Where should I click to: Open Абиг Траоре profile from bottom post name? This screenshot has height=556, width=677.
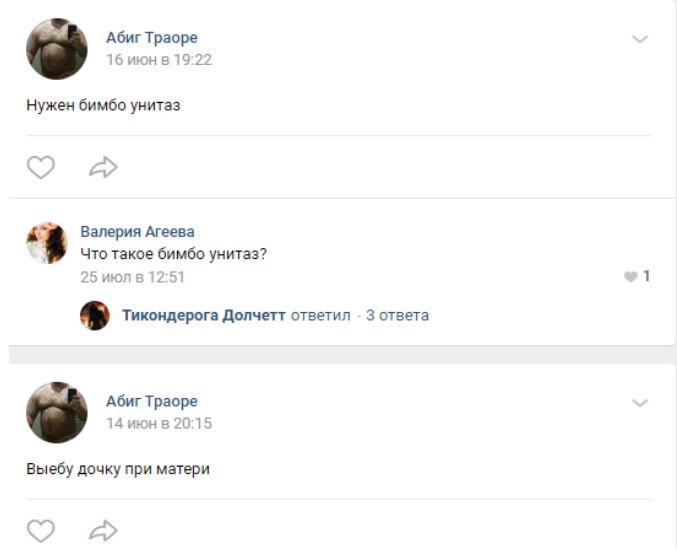pyautogui.click(x=152, y=401)
